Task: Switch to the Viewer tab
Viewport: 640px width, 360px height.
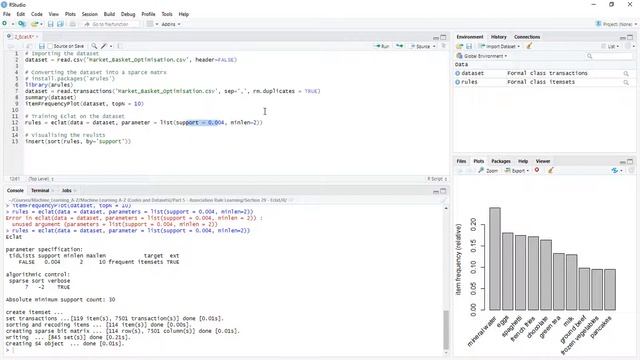Action: pyautogui.click(x=542, y=161)
